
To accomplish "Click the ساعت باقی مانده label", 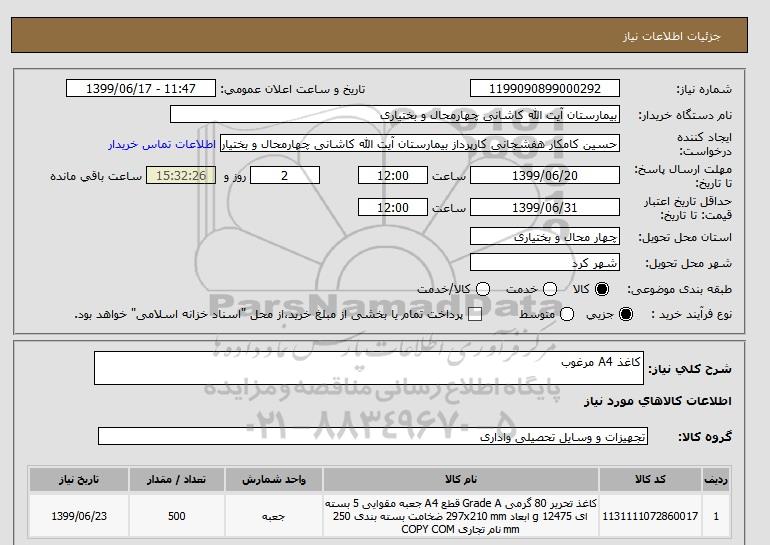I will pyautogui.click(x=96, y=176).
